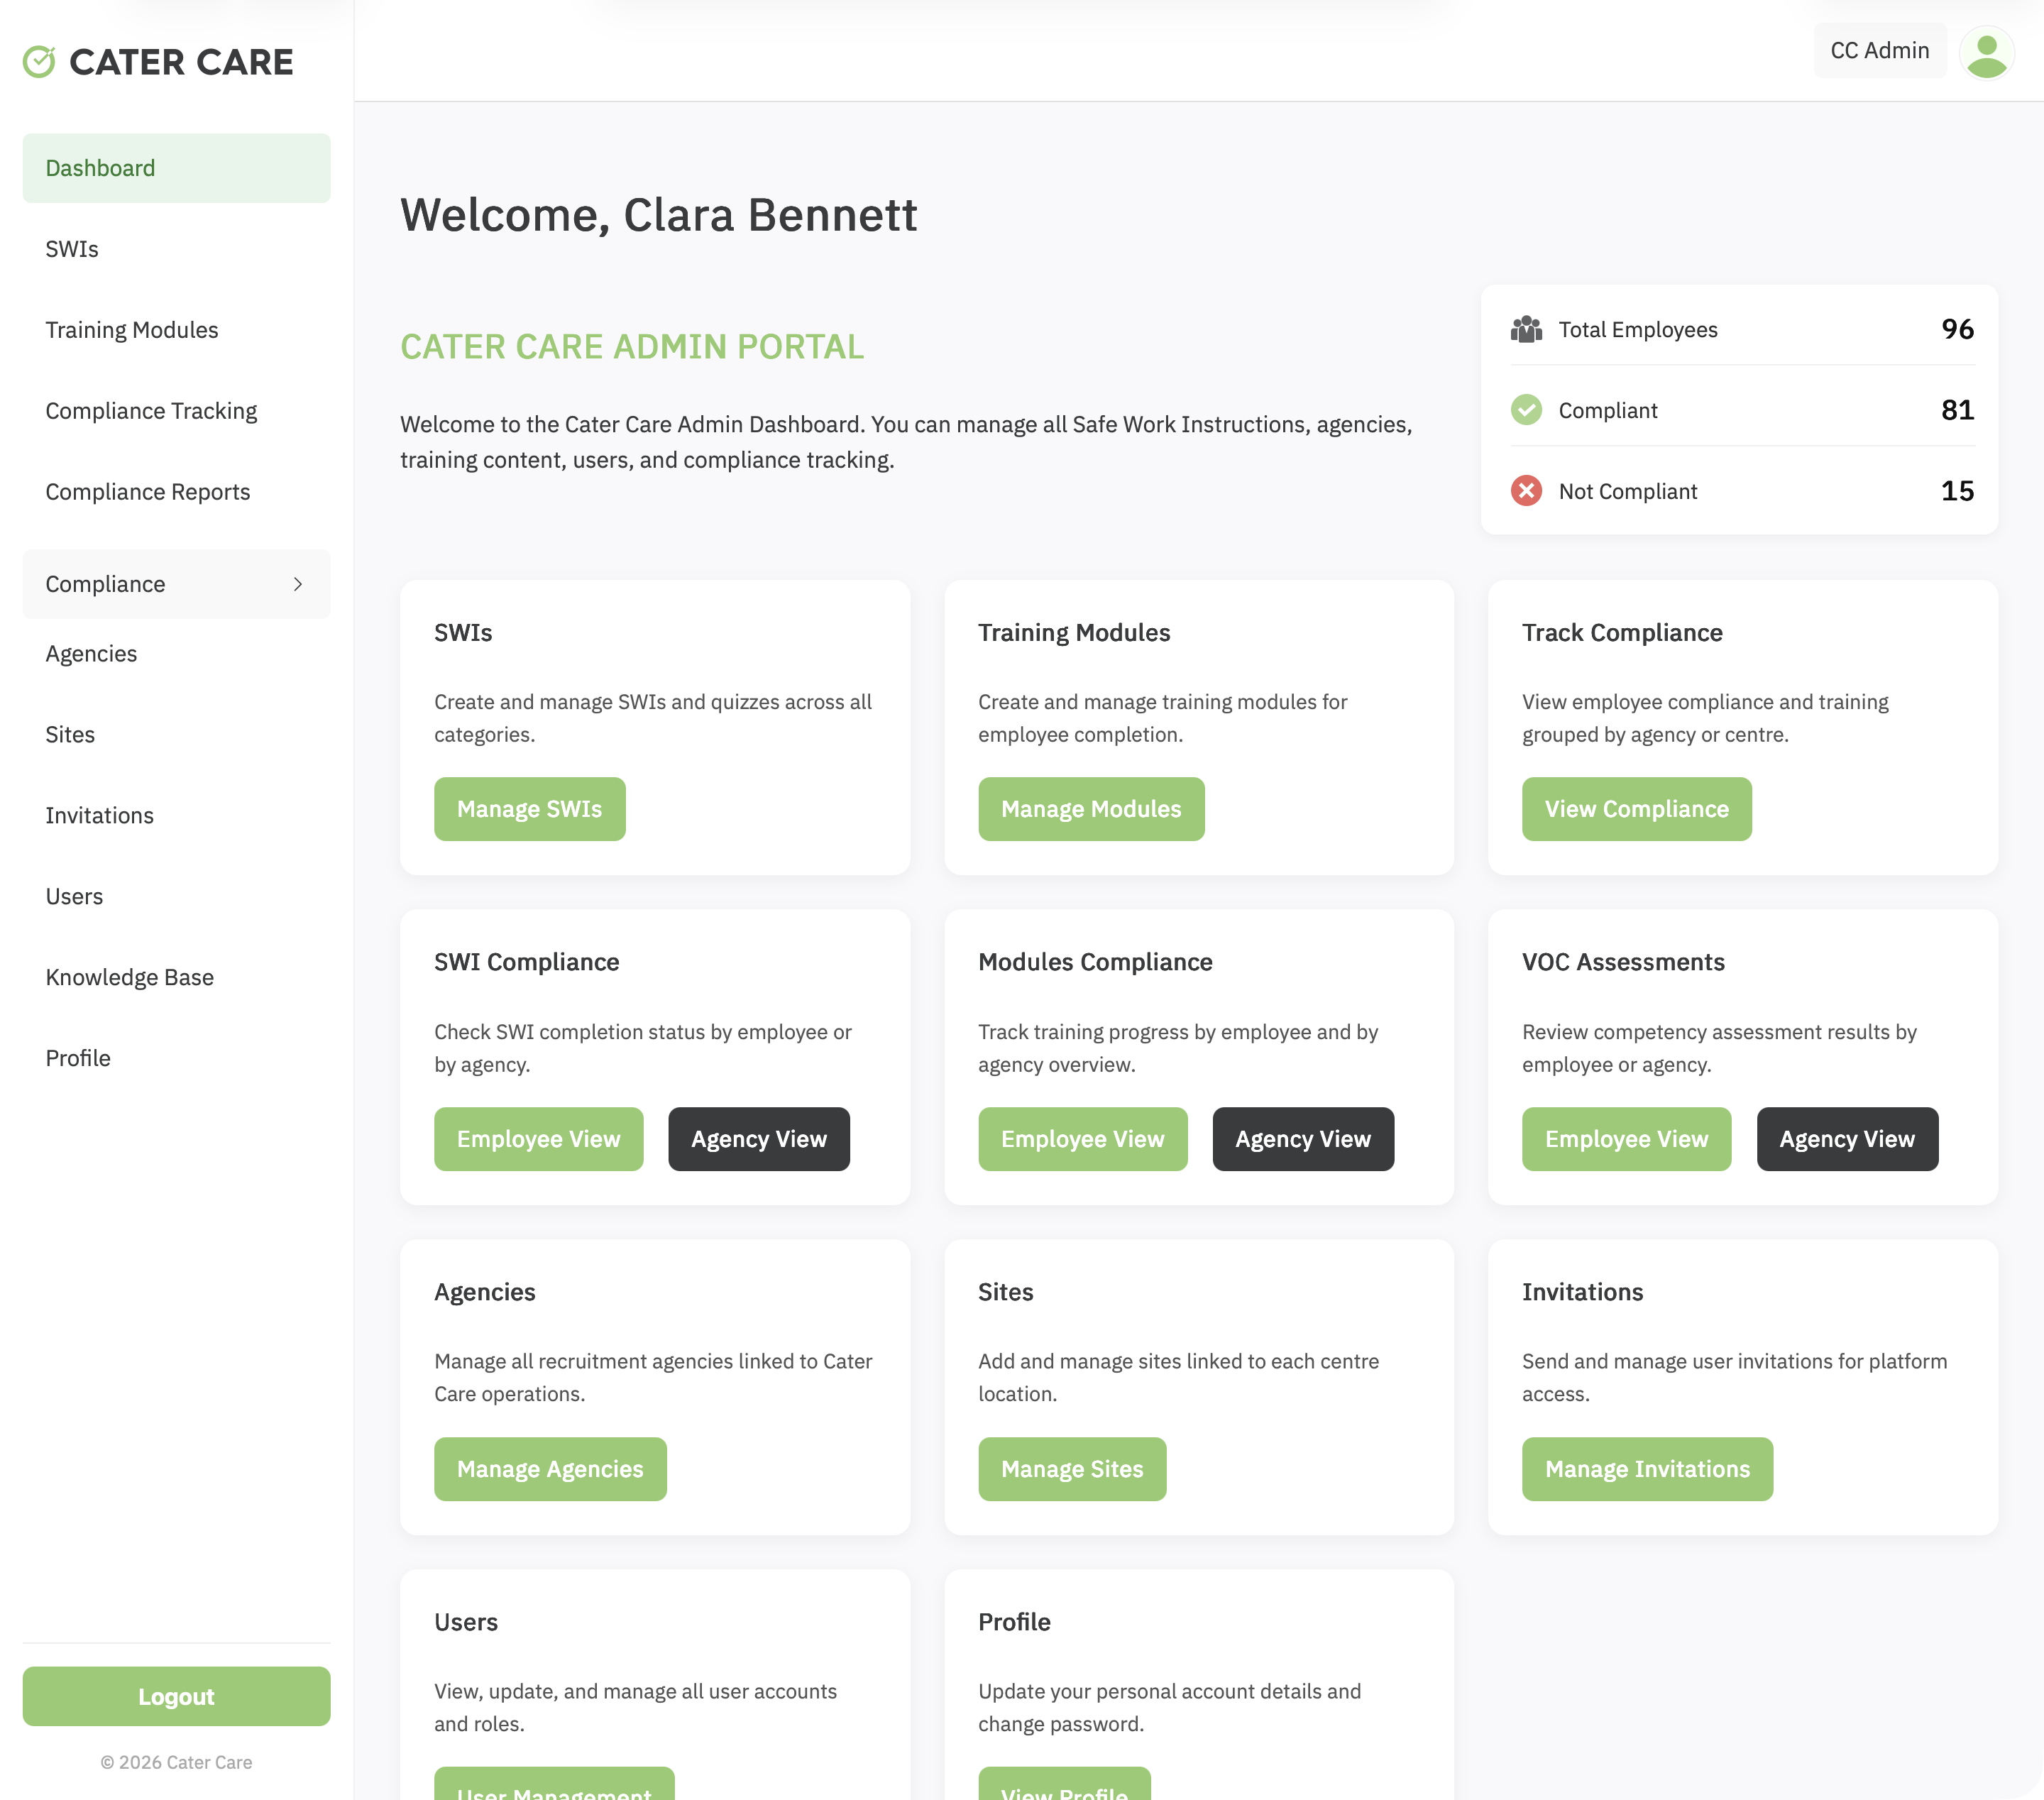Viewport: 2044px width, 1800px height.
Task: Click the CC Admin label button
Action: tap(1880, 51)
